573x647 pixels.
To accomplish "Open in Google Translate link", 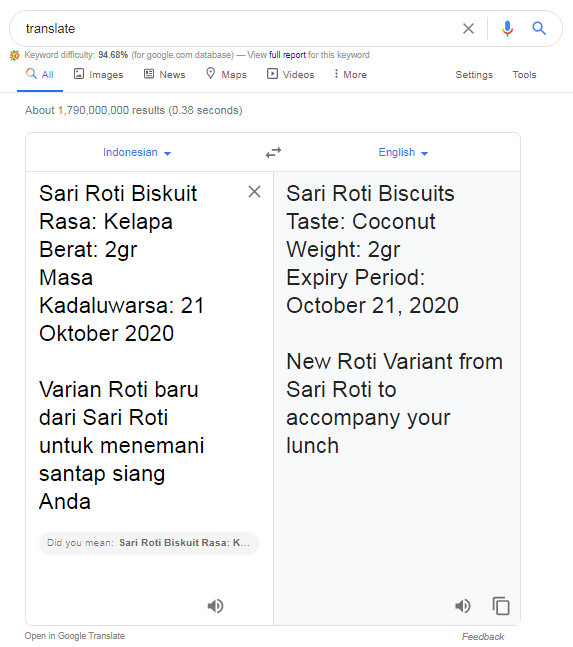I will coord(75,635).
